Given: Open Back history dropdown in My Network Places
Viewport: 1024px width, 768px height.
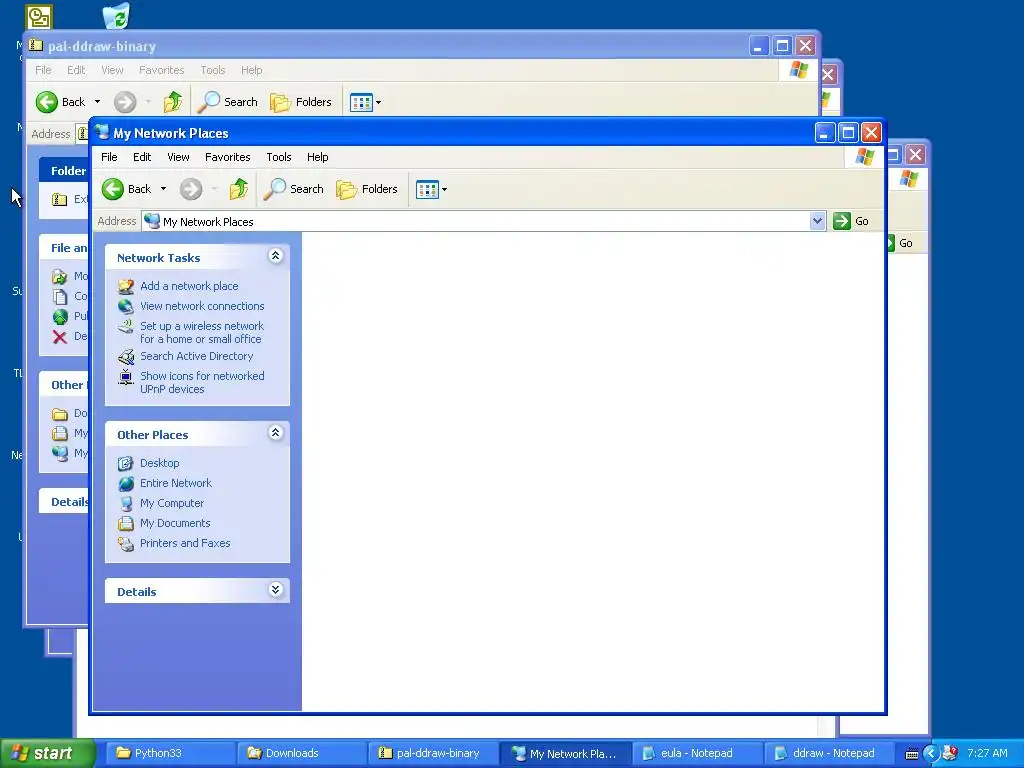Looking at the screenshot, I should pyautogui.click(x=163, y=189).
